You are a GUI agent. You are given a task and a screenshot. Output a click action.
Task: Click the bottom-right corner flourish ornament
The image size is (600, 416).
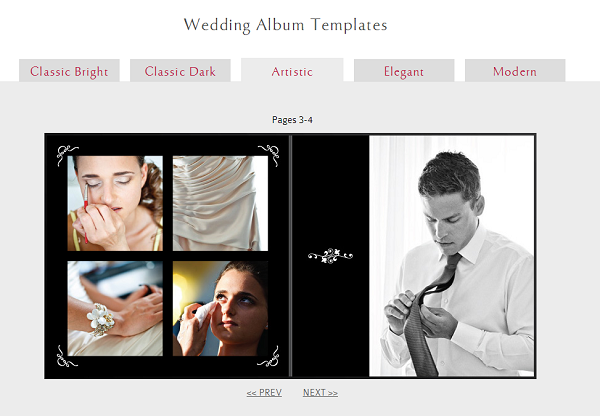tap(269, 357)
